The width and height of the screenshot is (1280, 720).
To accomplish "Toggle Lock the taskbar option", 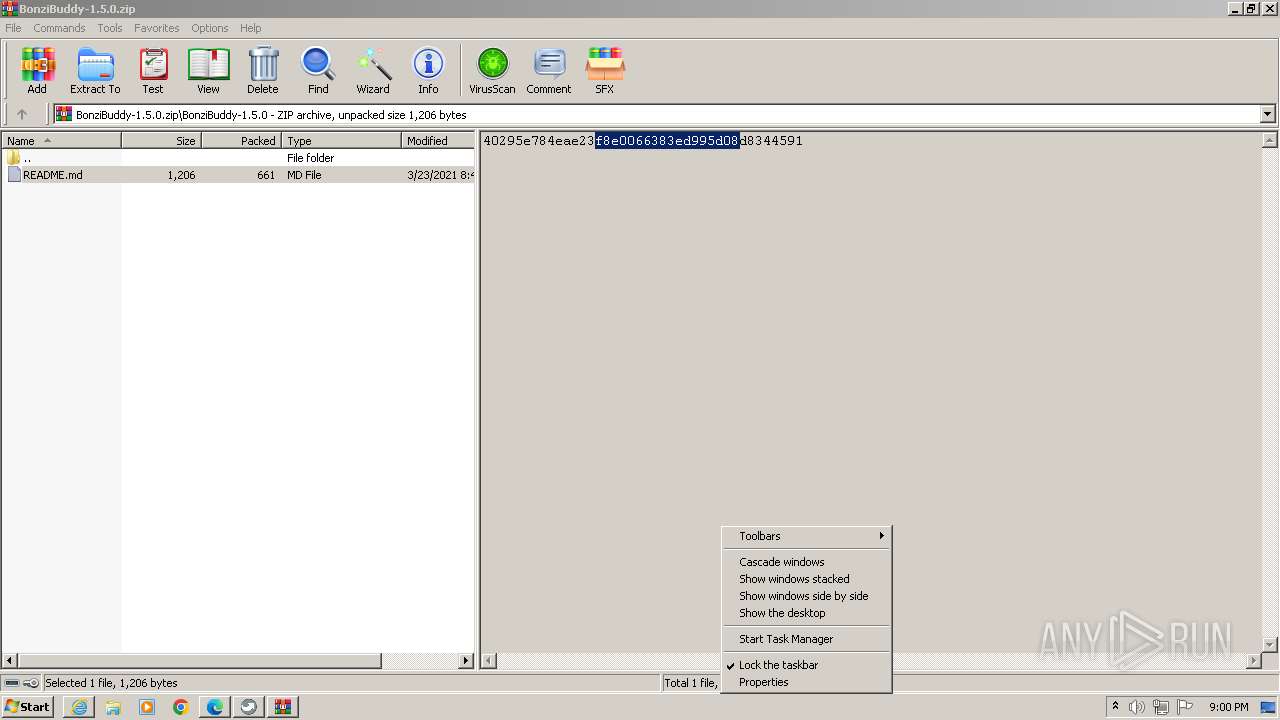I will [x=806, y=665].
